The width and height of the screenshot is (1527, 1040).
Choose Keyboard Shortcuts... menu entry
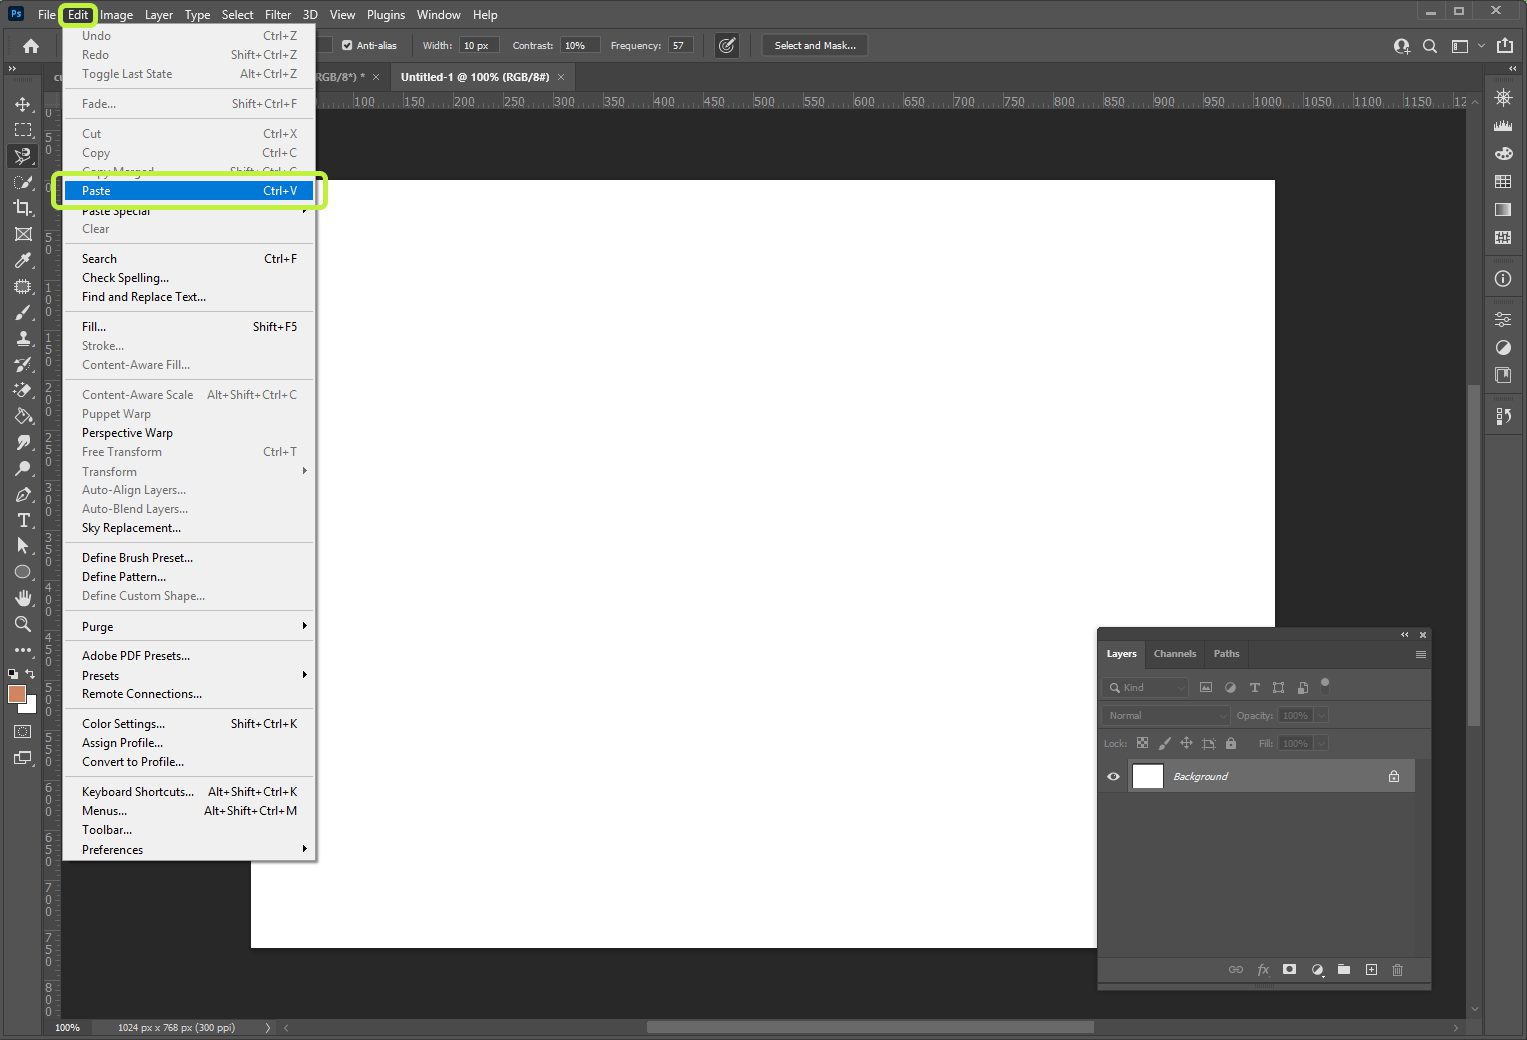[189, 792]
